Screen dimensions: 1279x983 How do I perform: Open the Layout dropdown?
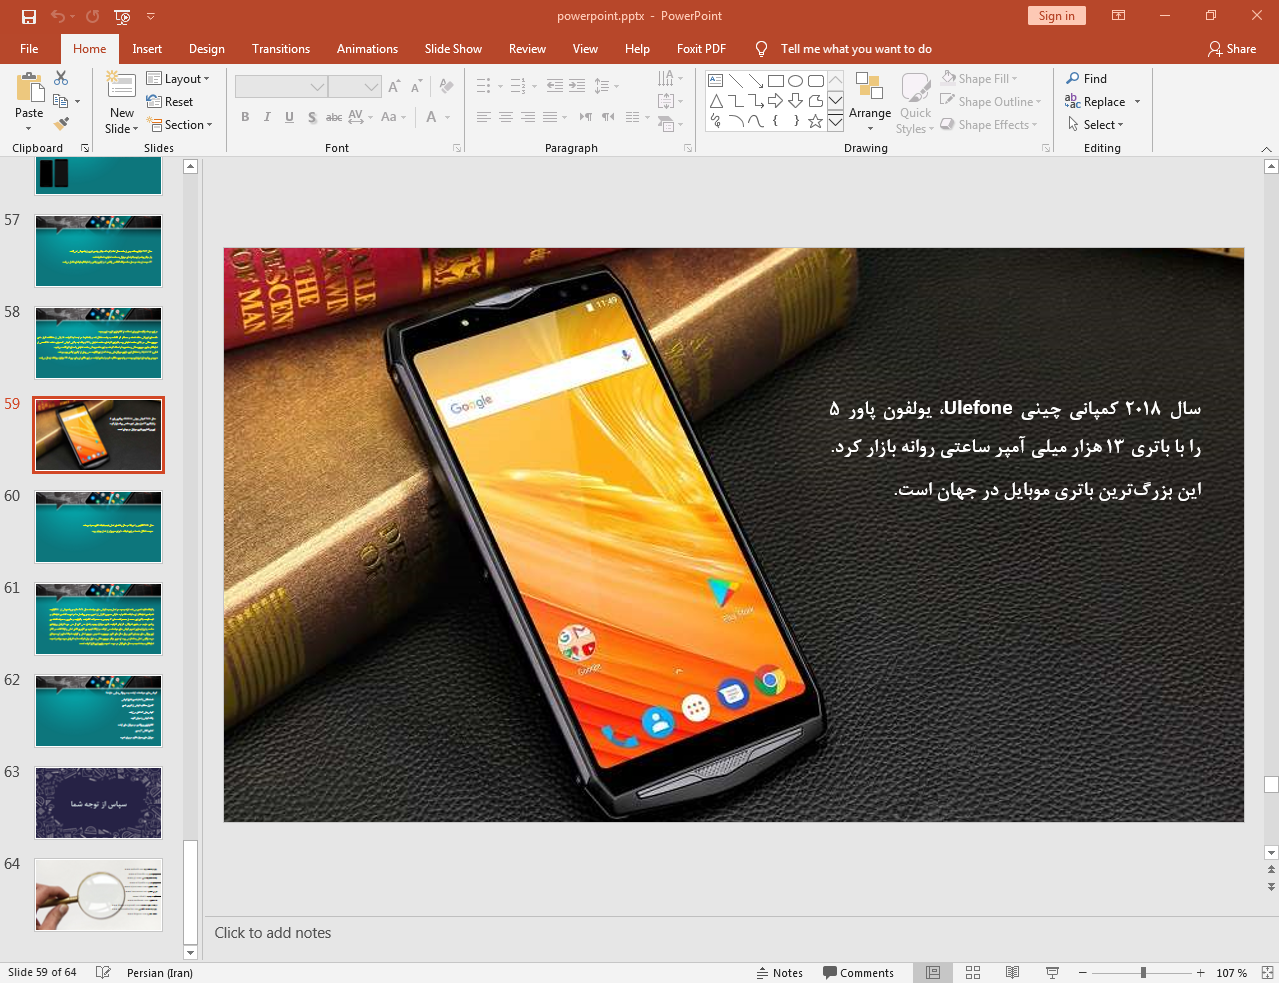tap(178, 78)
